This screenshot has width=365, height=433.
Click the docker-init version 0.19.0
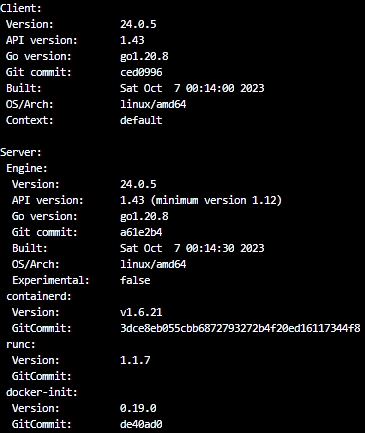point(138,408)
